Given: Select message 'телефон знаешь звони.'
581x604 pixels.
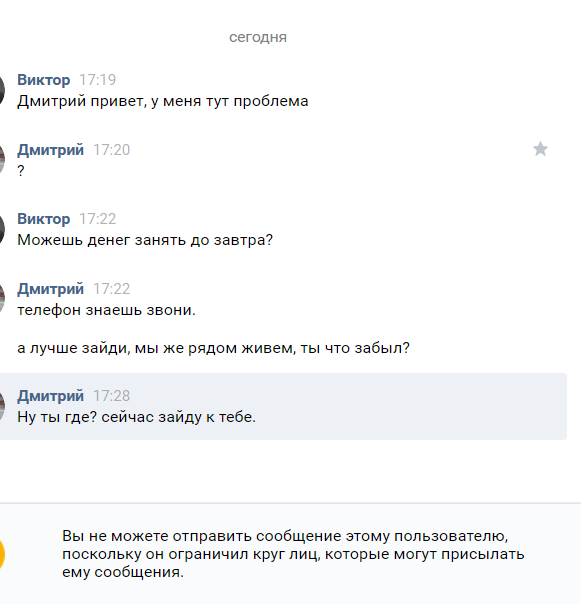Looking at the screenshot, I should tap(106, 310).
